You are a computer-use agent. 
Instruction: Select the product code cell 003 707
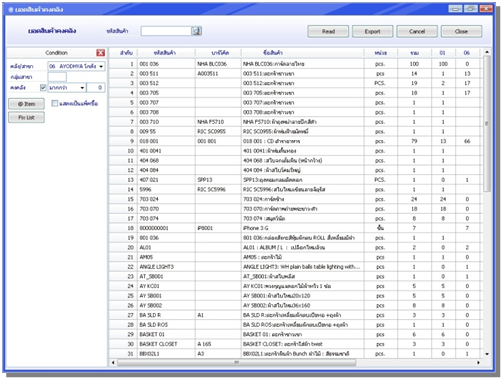(166, 102)
